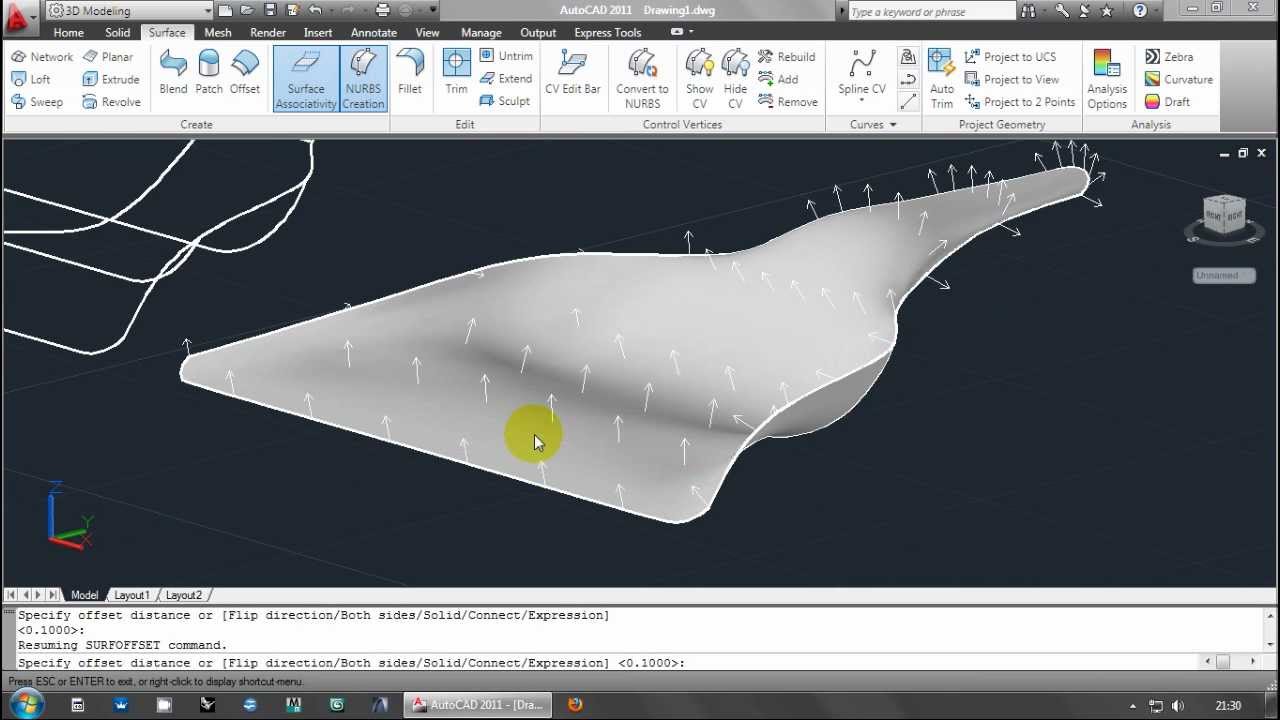
Task: Select the Network surface tool
Action: coord(42,57)
